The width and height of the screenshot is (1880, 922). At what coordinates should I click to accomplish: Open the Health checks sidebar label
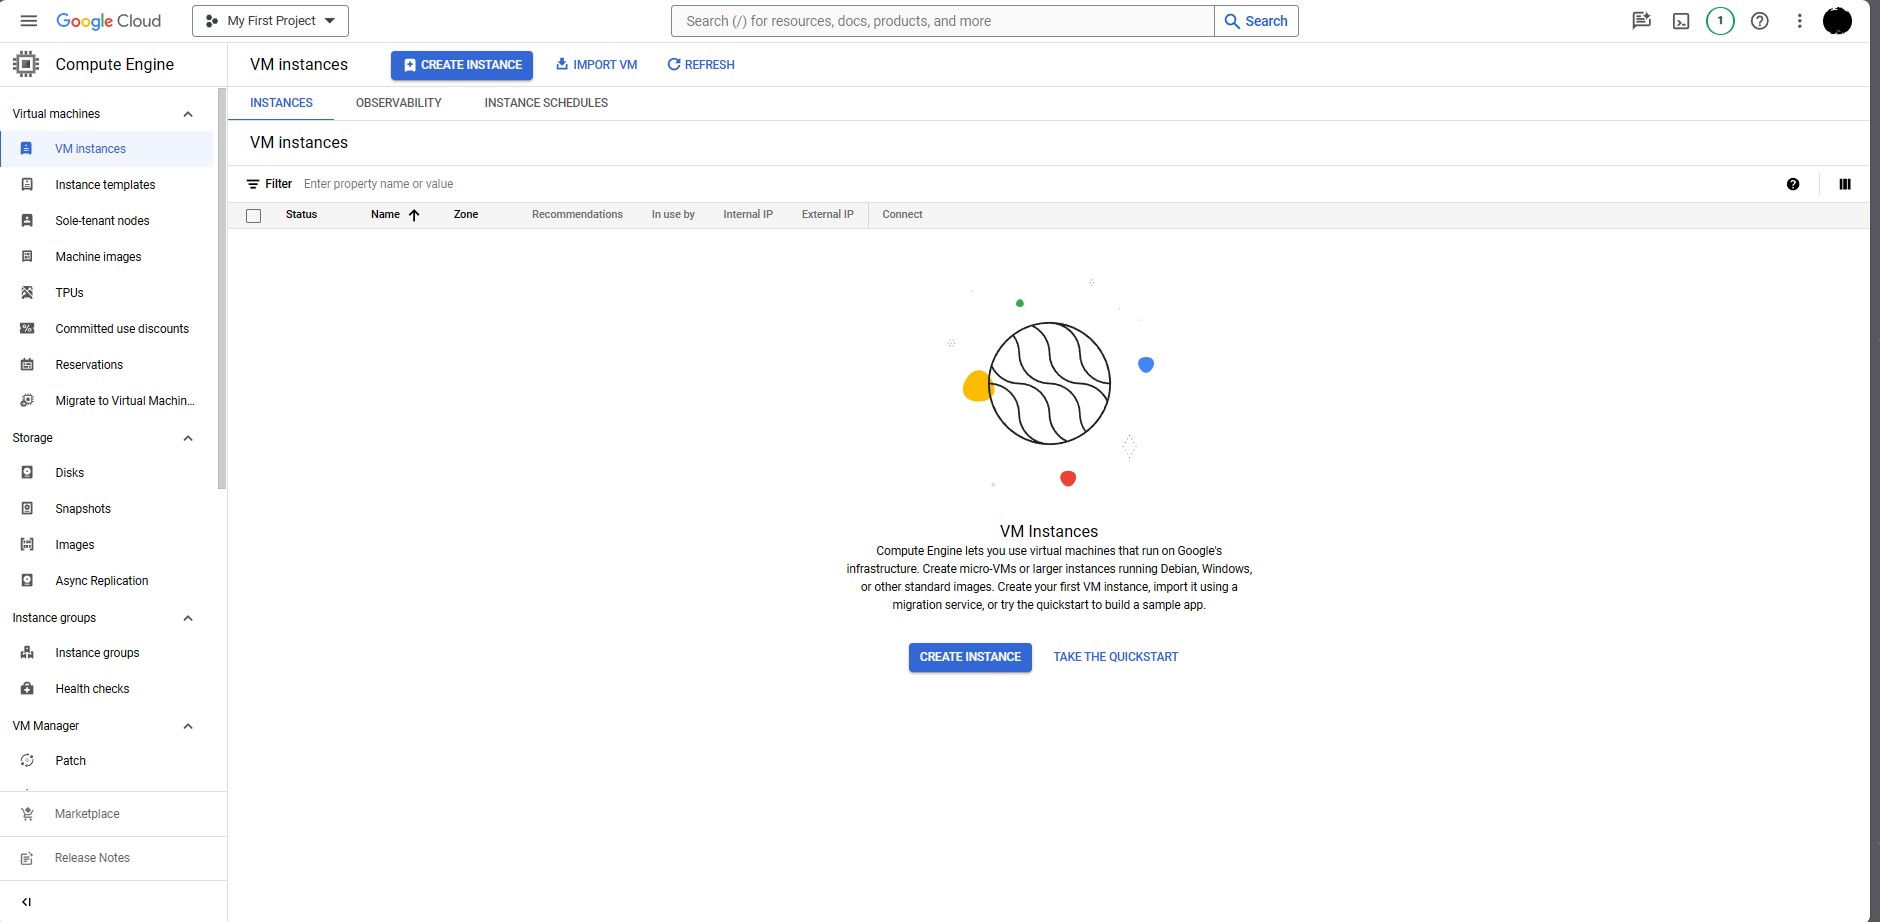[x=92, y=689]
